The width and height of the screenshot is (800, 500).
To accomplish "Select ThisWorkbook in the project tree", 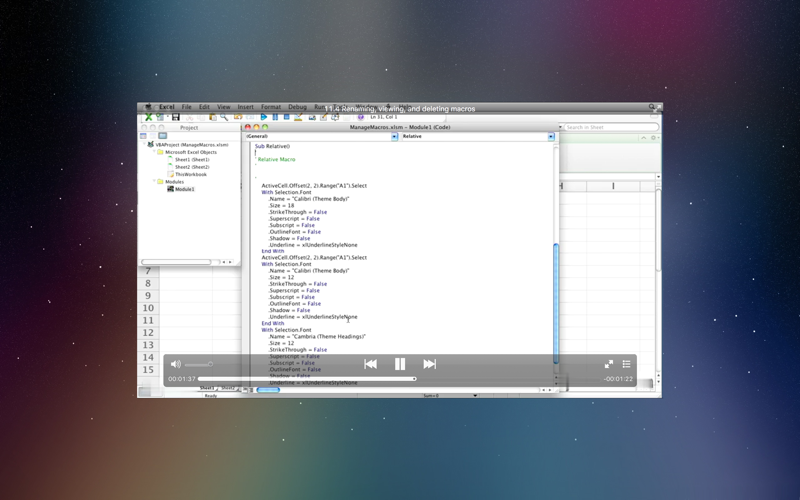I will pos(191,174).
